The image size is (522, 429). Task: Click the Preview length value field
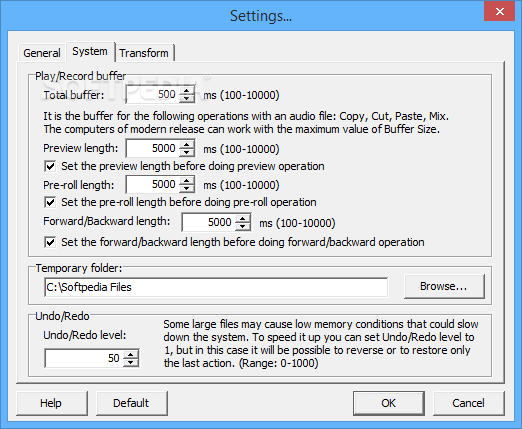click(x=153, y=148)
